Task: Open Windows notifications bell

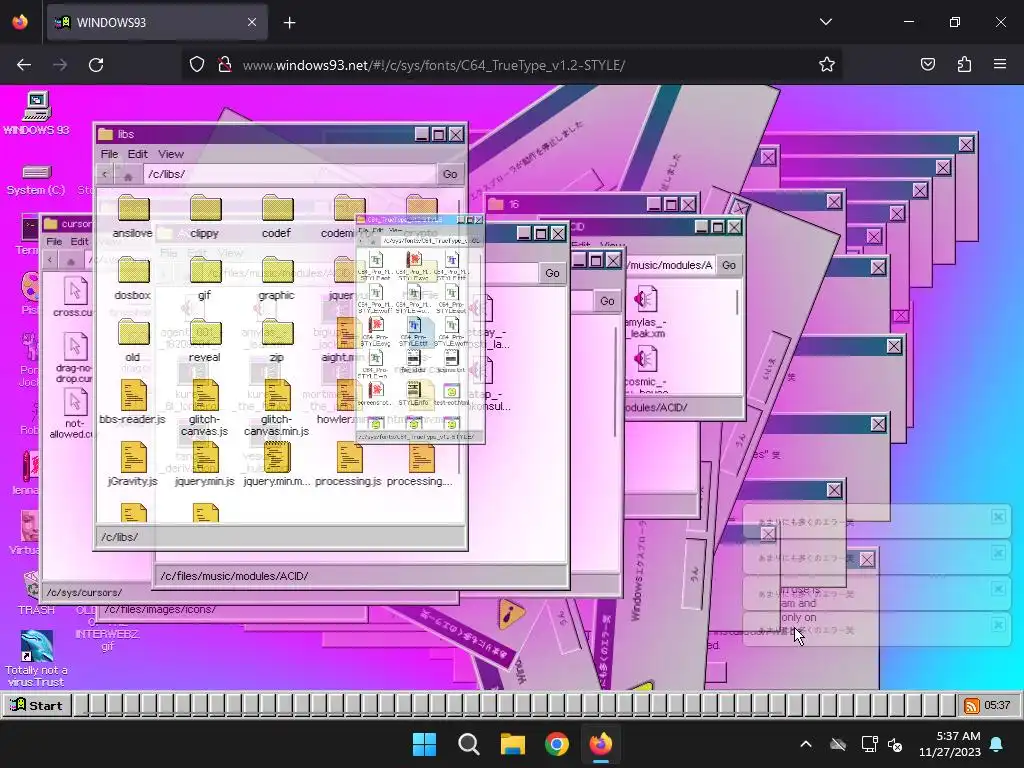Action: click(x=997, y=744)
